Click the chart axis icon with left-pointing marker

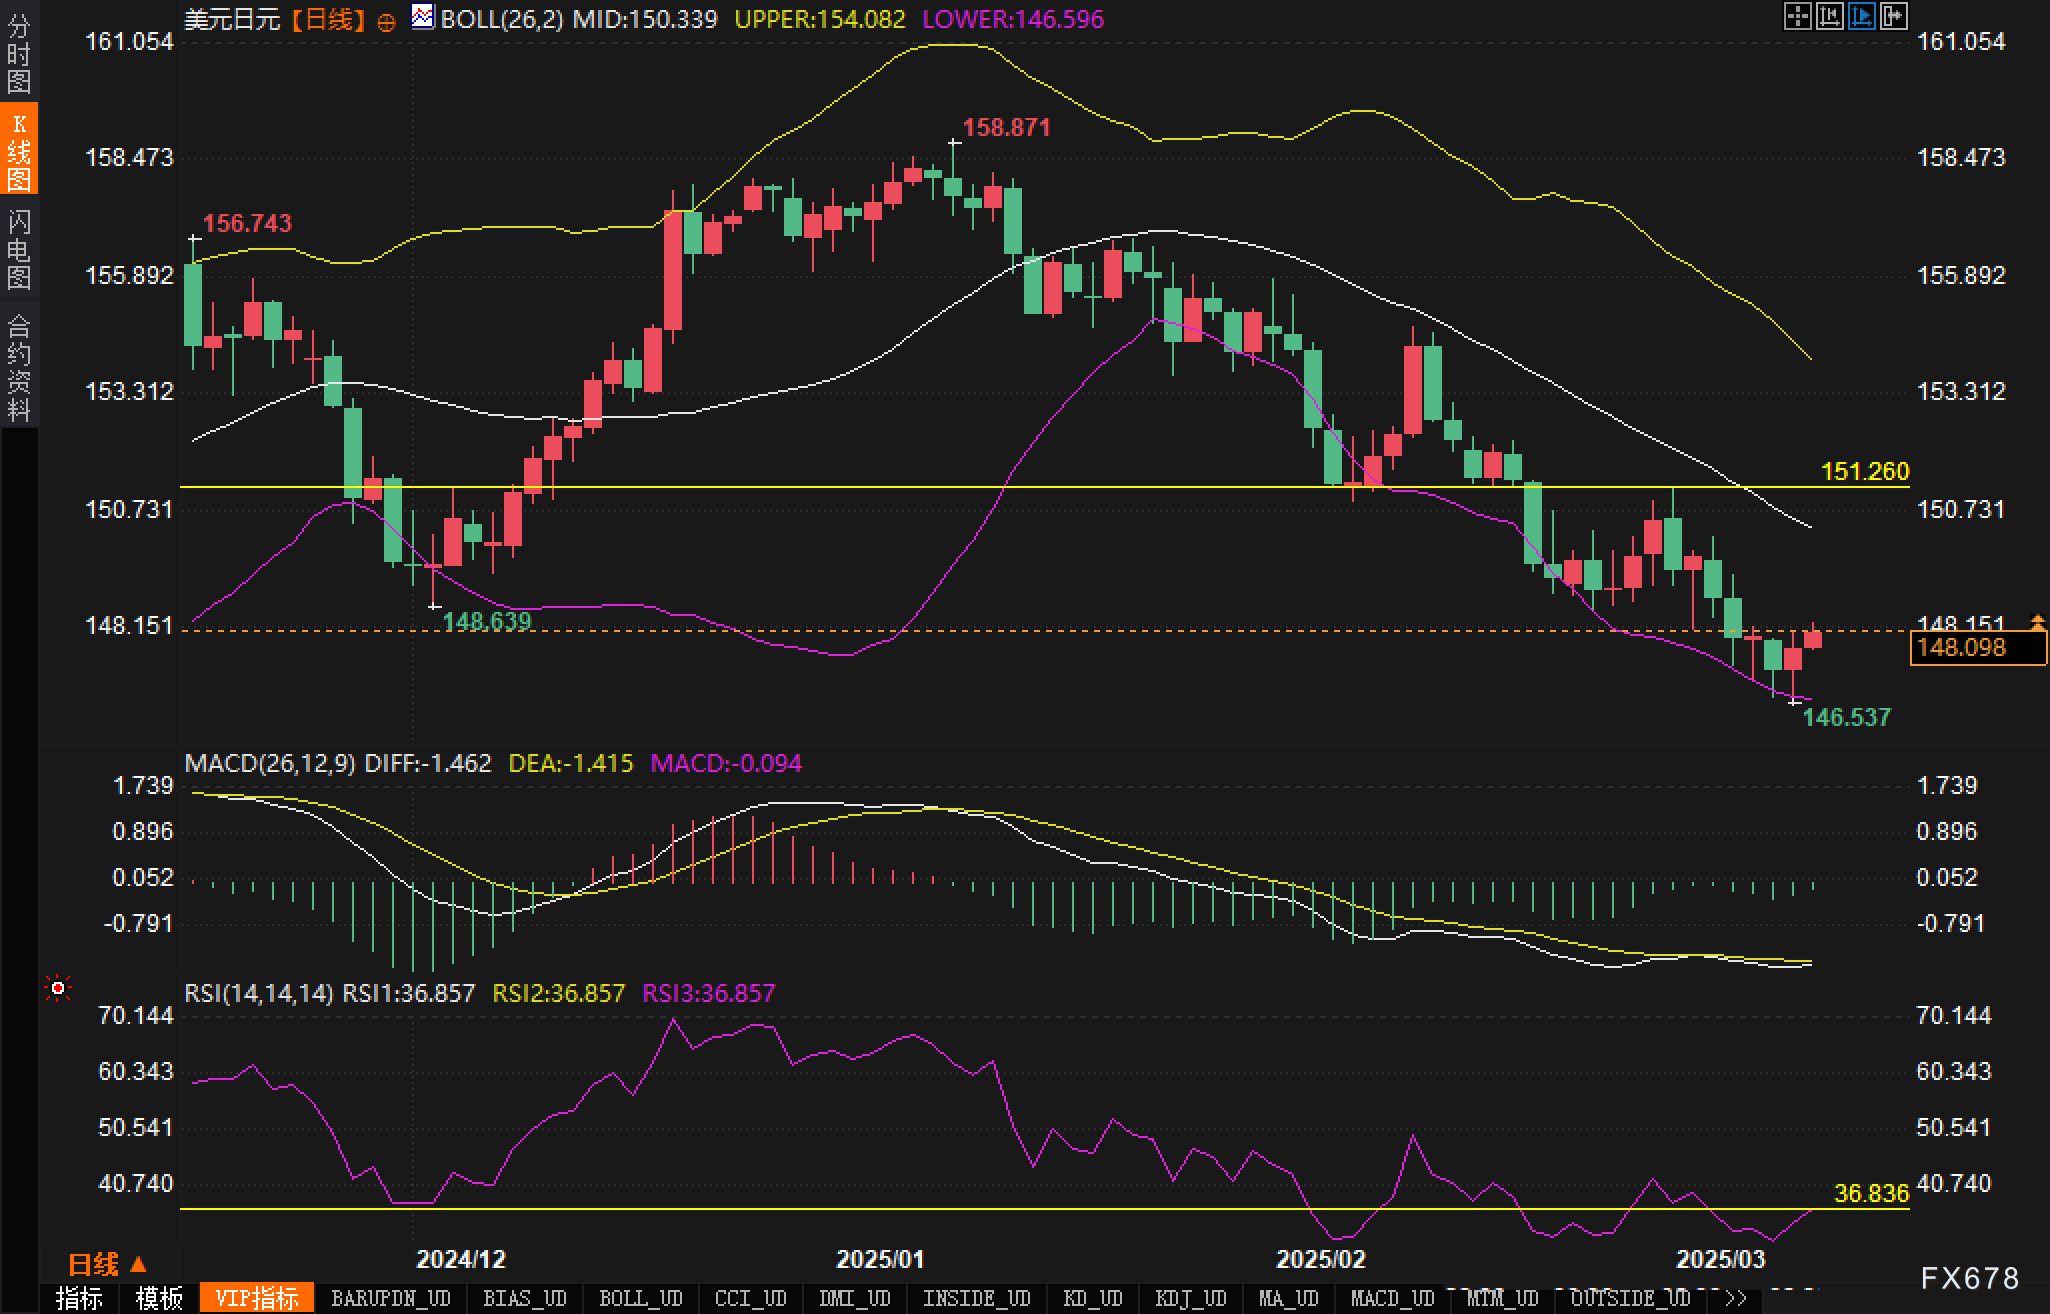click(x=1829, y=16)
